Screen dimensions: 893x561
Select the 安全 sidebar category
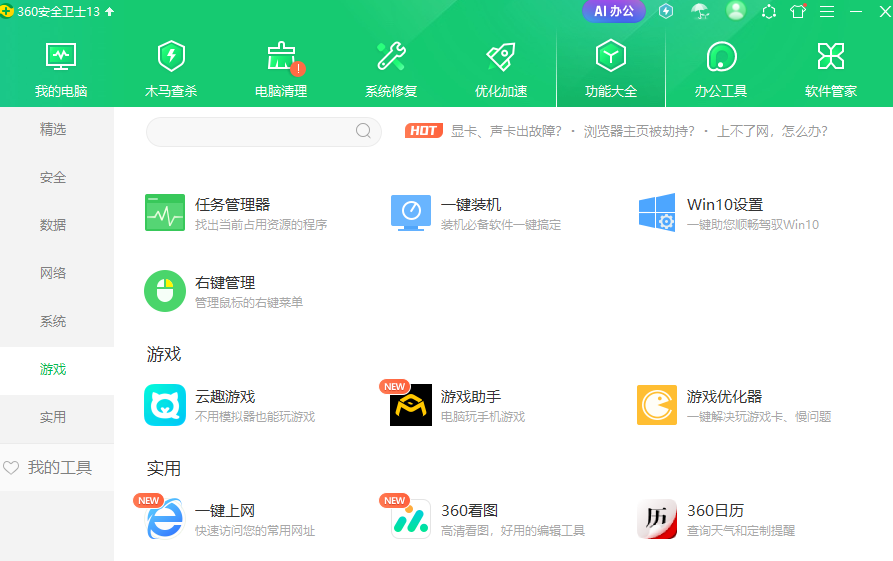[x=53, y=178]
